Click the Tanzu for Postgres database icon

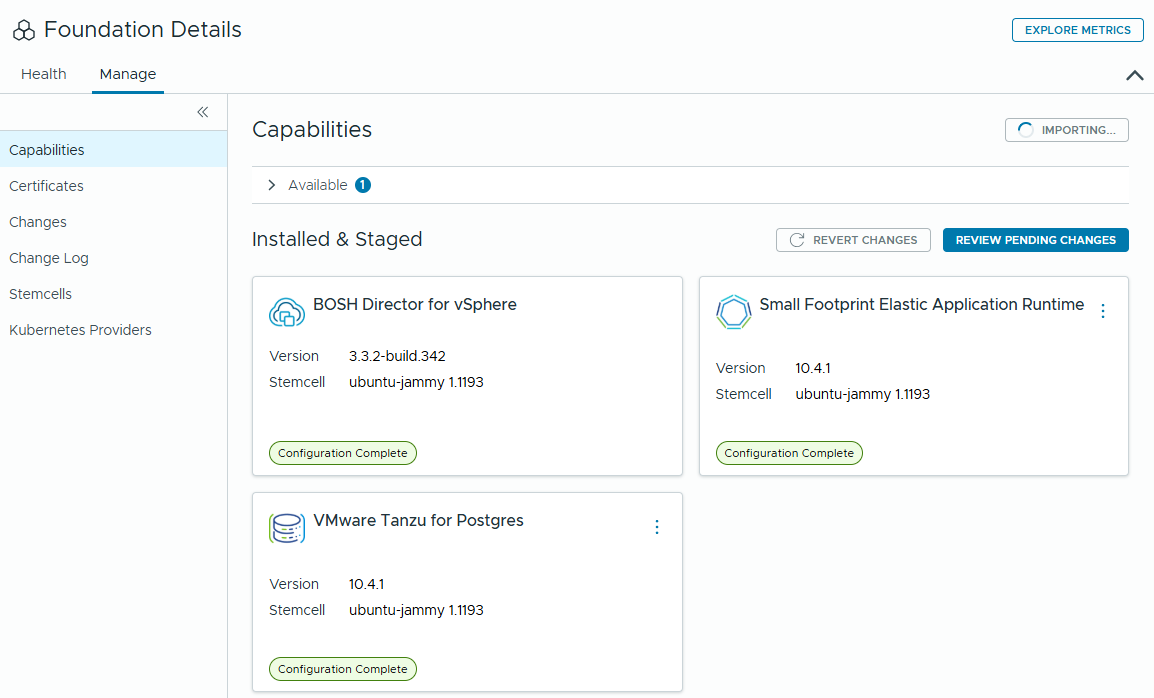coord(286,528)
